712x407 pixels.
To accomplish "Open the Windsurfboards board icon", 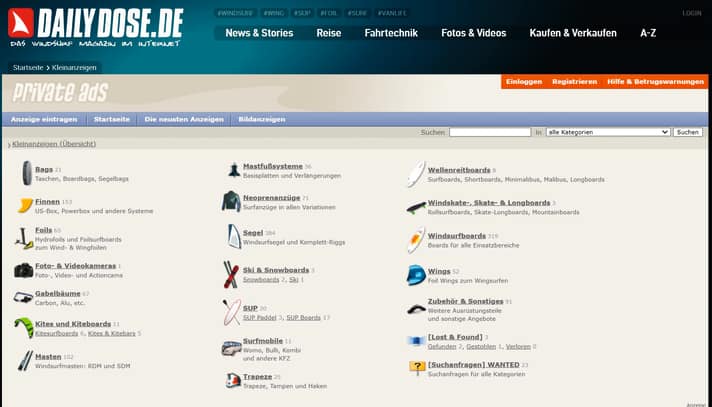I will coord(416,241).
